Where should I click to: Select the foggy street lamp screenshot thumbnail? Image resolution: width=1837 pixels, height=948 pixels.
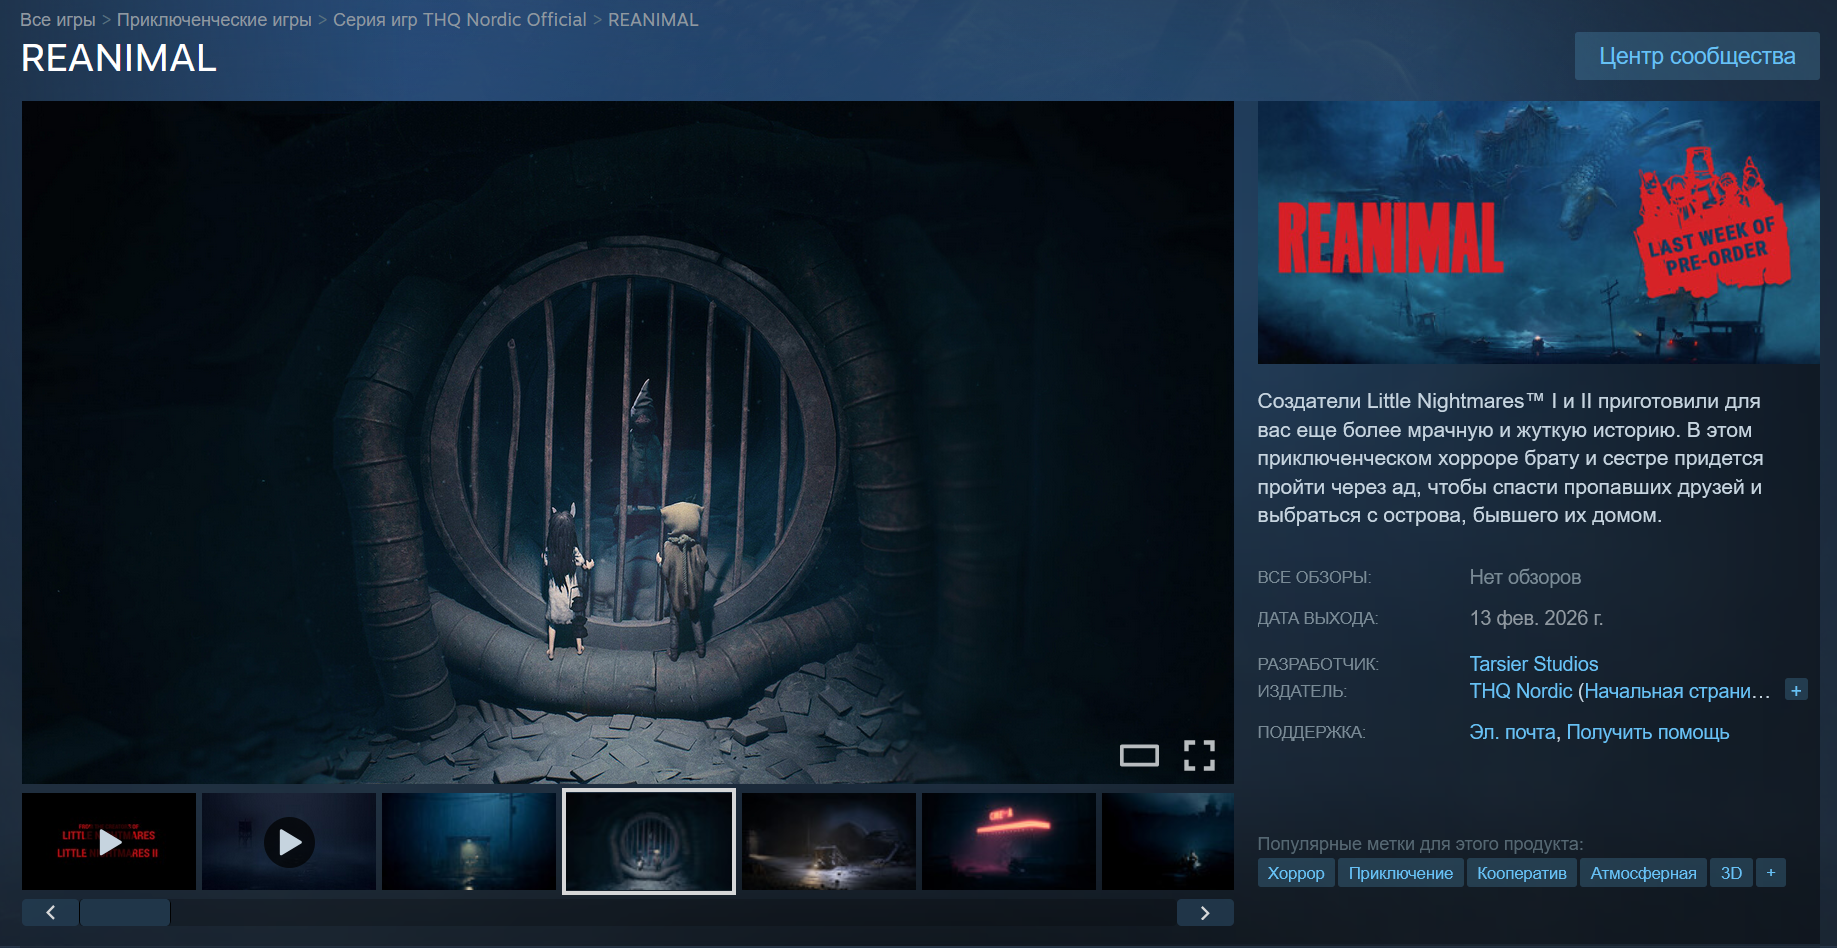tap(469, 842)
